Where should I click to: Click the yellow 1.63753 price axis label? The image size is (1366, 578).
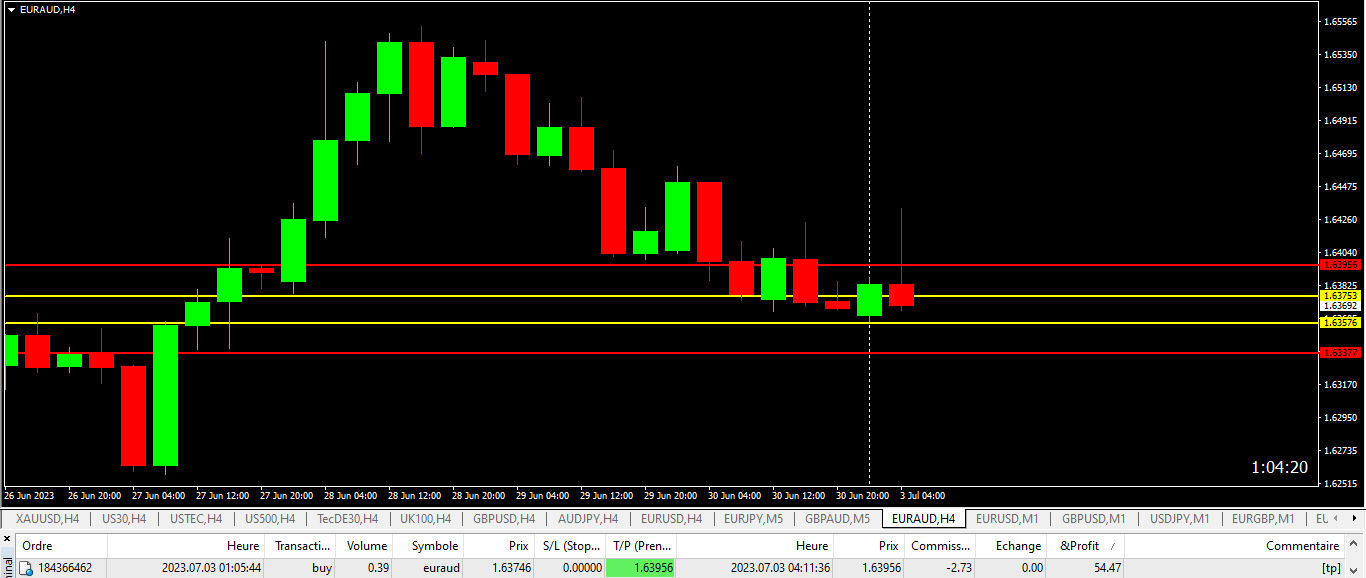[x=1340, y=296]
